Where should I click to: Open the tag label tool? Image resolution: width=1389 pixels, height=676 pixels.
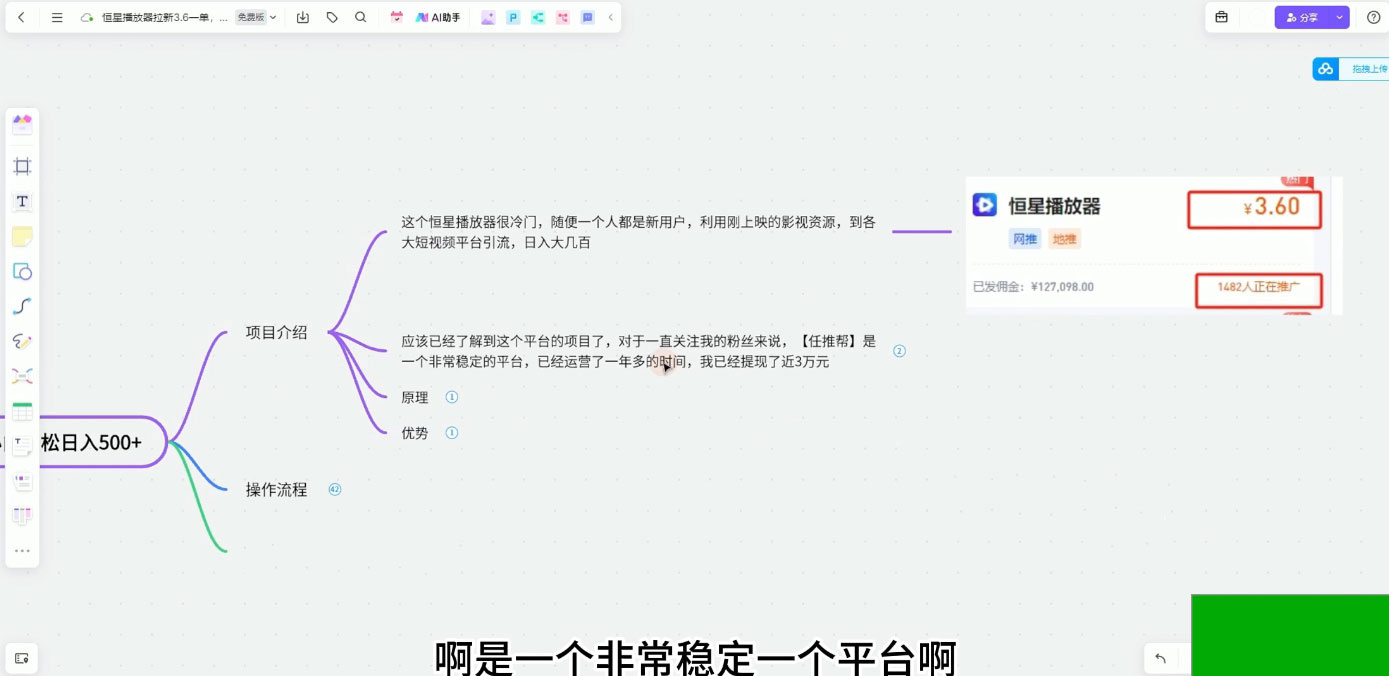click(x=332, y=17)
